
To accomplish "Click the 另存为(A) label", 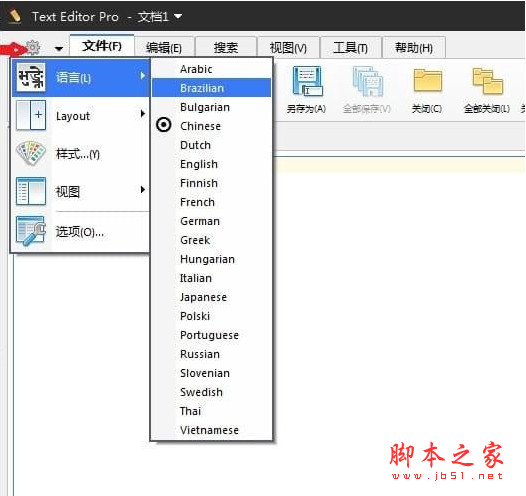I will pos(306,109).
